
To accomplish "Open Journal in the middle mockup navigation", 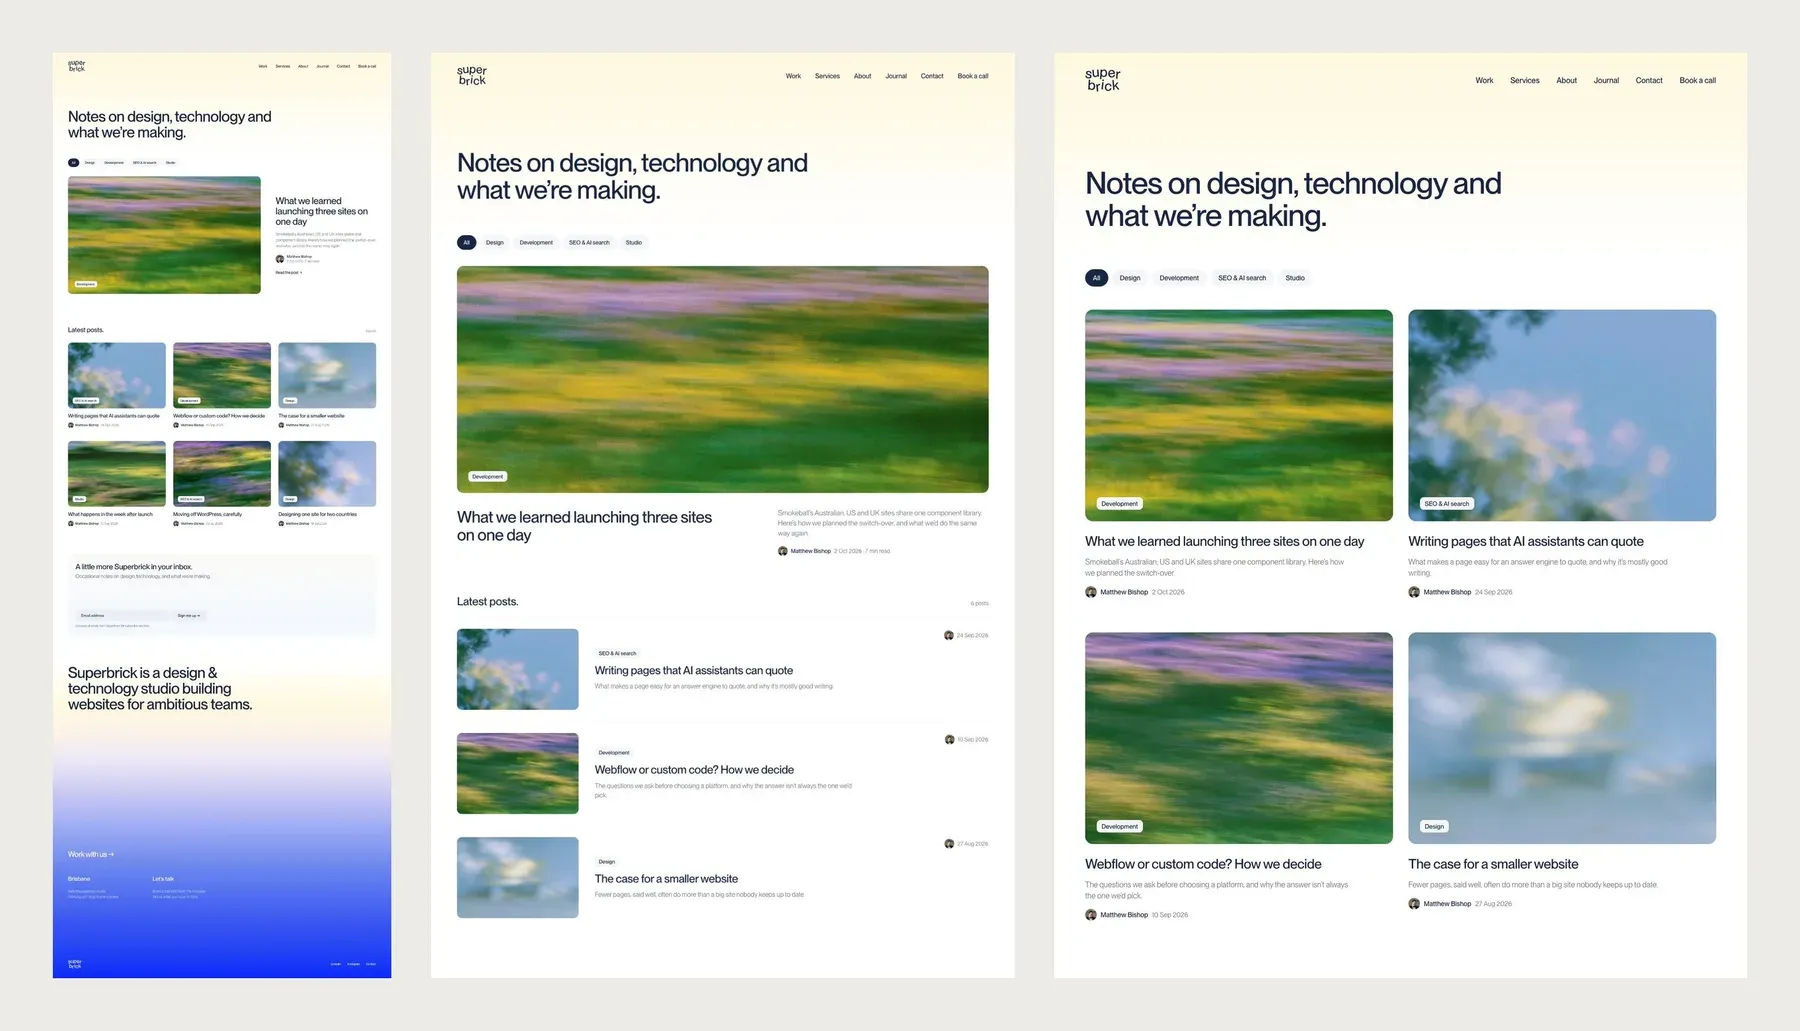I will (896, 76).
